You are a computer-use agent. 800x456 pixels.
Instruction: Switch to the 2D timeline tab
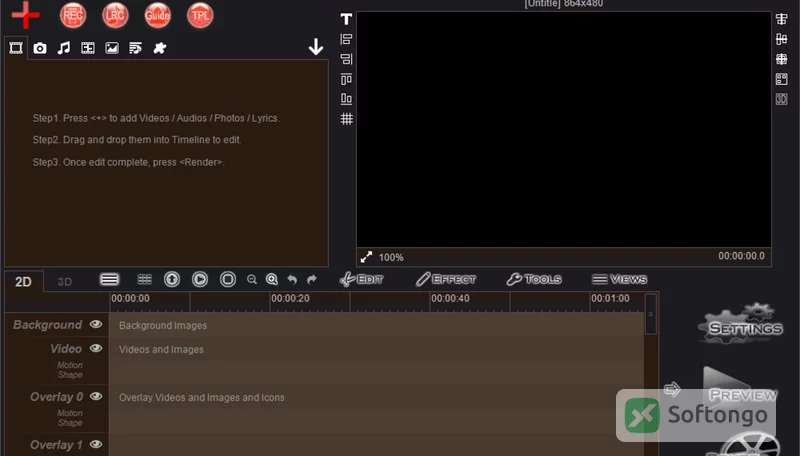click(23, 282)
